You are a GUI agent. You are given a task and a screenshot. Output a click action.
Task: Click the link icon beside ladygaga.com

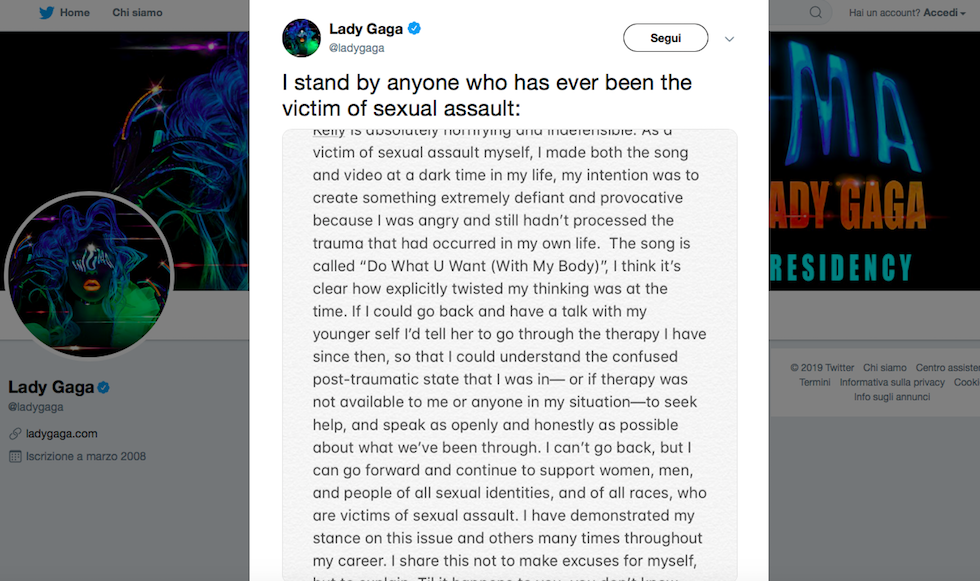click(x=15, y=434)
